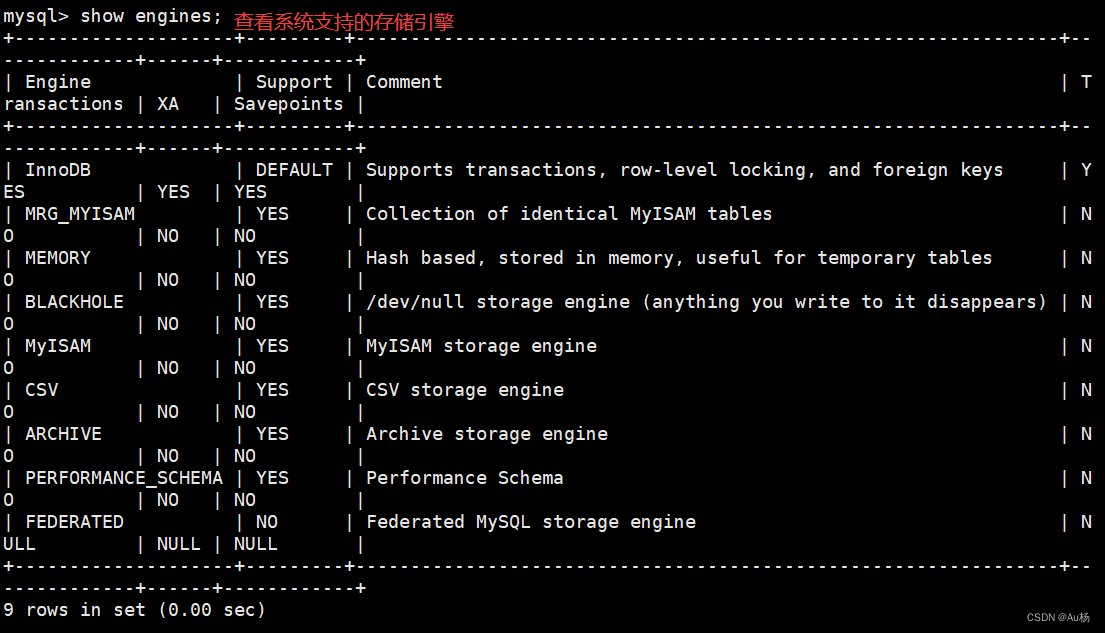Viewport: 1106px width, 633px height.
Task: Click the Support column header
Action: 293,83
